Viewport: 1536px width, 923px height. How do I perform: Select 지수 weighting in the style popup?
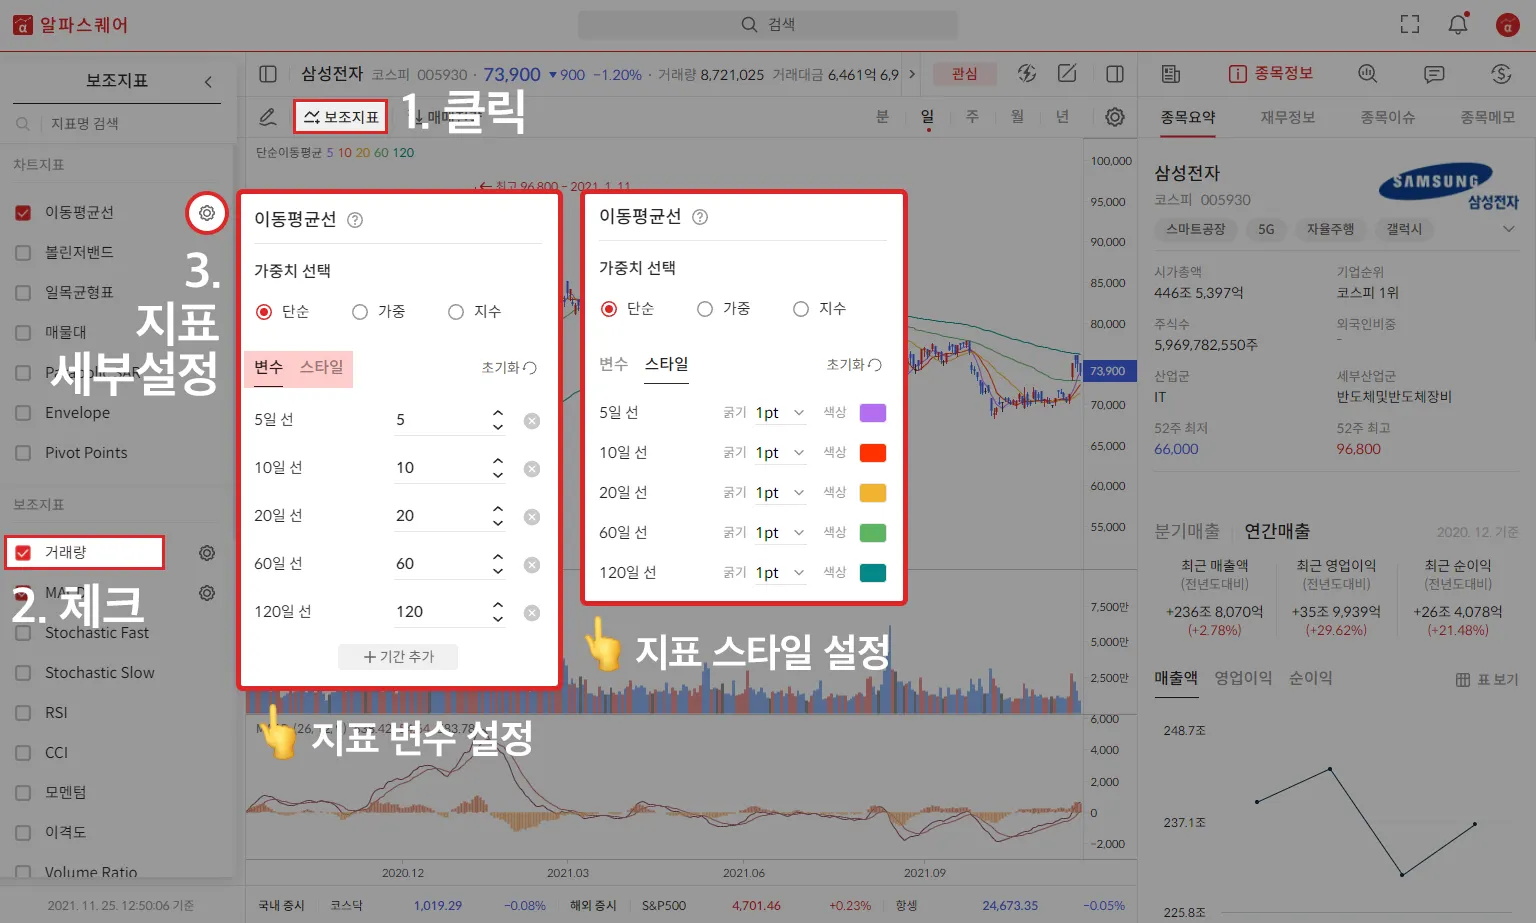[801, 309]
